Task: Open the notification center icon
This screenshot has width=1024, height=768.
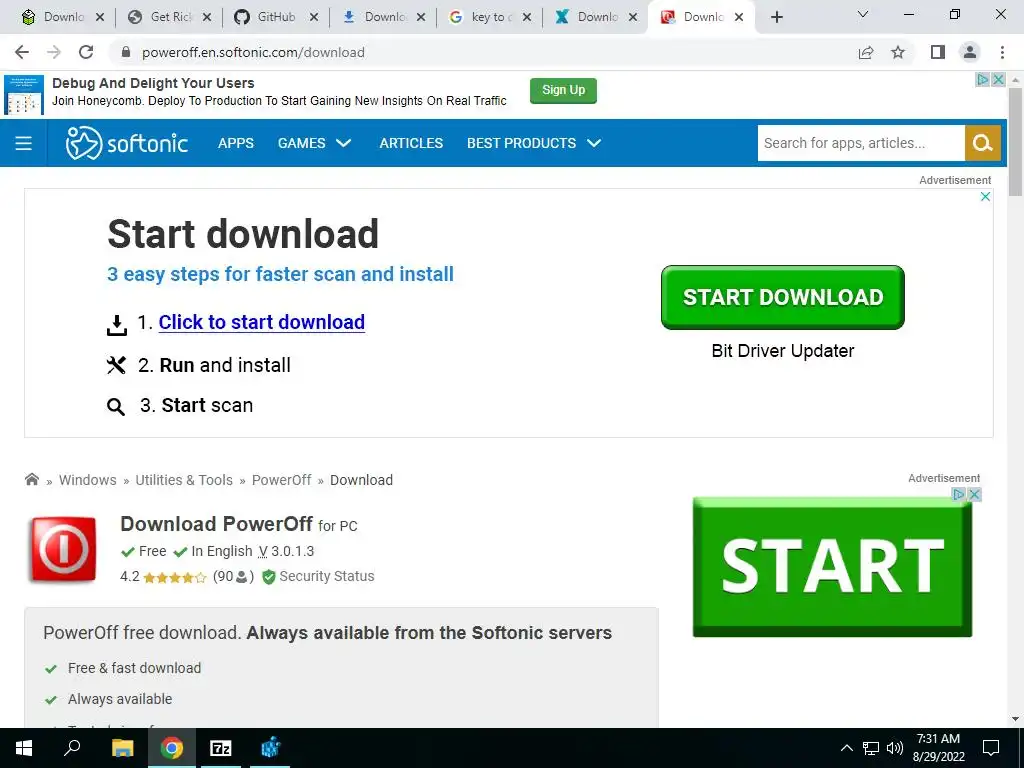Action: tap(991, 748)
